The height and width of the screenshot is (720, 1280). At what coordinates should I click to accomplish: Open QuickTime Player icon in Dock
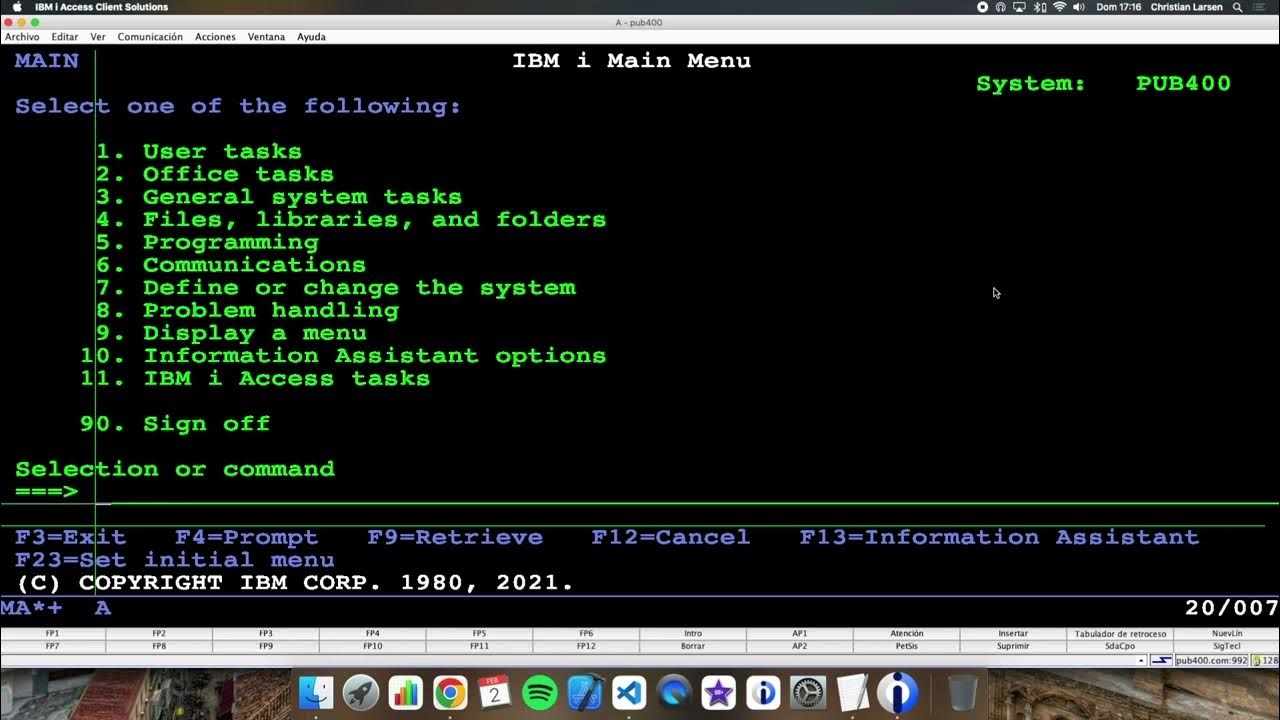click(x=674, y=692)
